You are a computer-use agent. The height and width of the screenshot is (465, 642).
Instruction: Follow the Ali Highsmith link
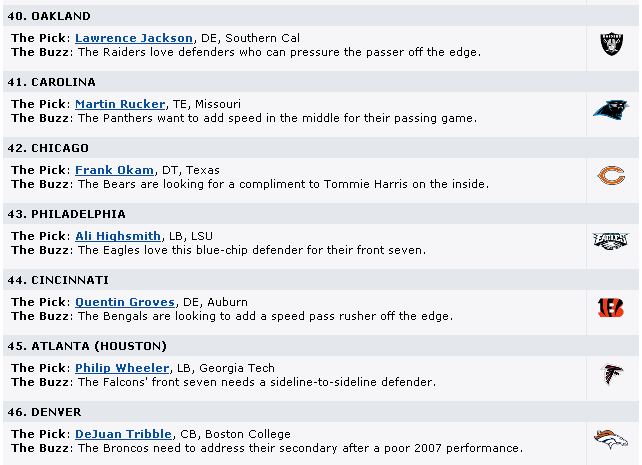[x=118, y=236]
